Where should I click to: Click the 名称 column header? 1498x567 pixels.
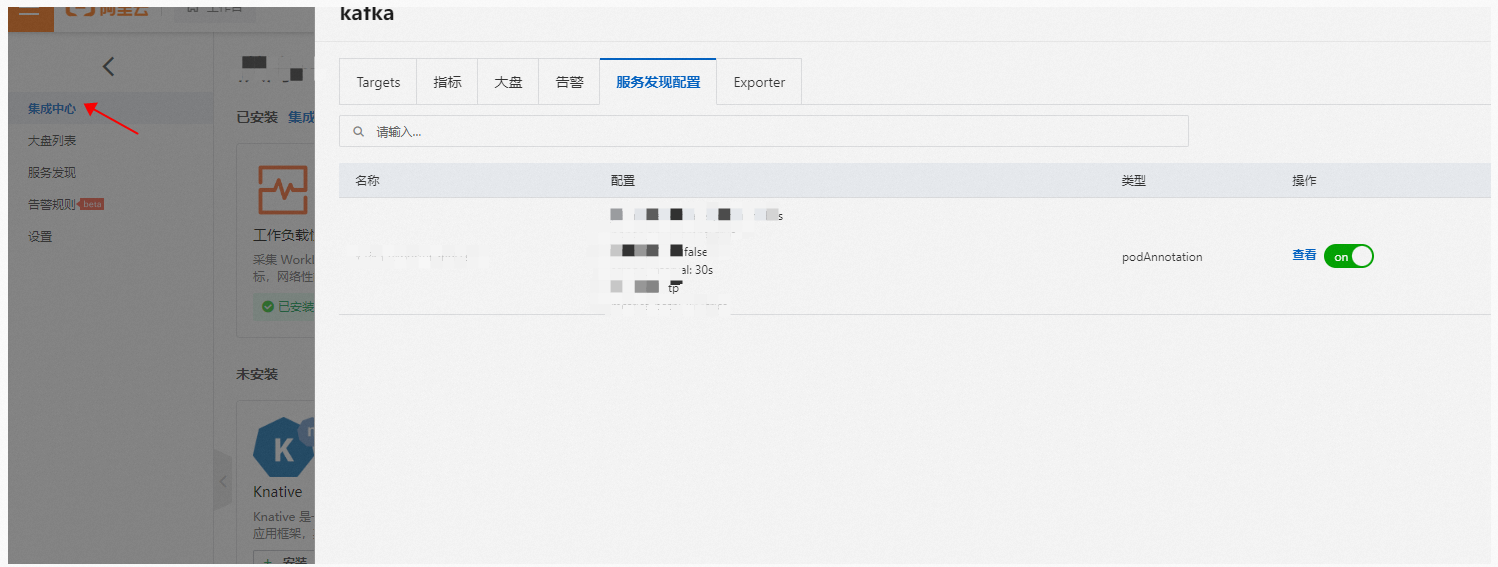367,181
